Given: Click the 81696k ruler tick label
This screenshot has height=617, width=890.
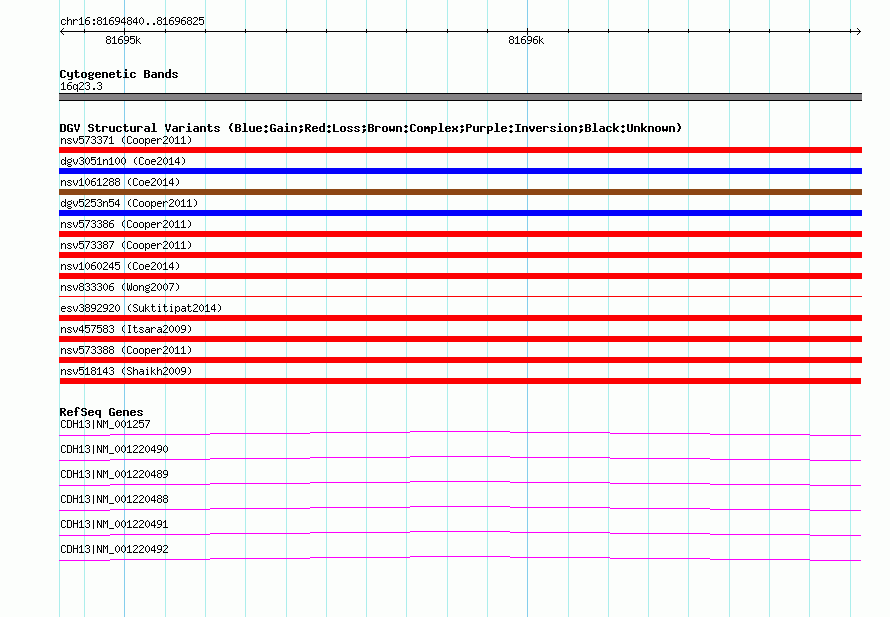Looking at the screenshot, I should [x=526, y=40].
